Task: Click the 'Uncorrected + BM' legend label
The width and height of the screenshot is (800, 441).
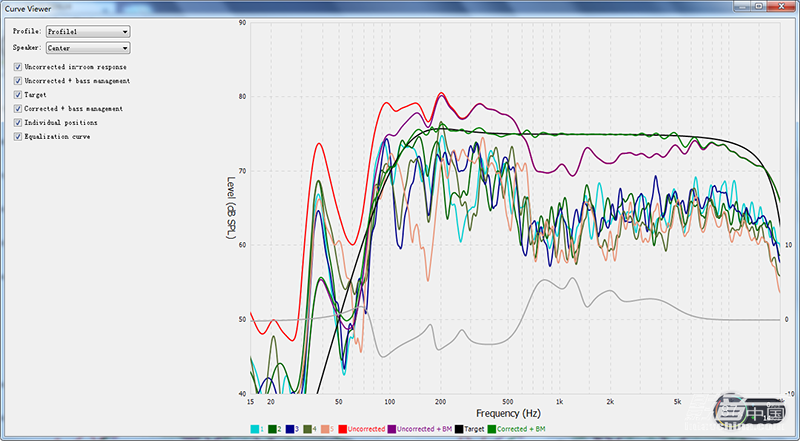Action: tap(424, 429)
